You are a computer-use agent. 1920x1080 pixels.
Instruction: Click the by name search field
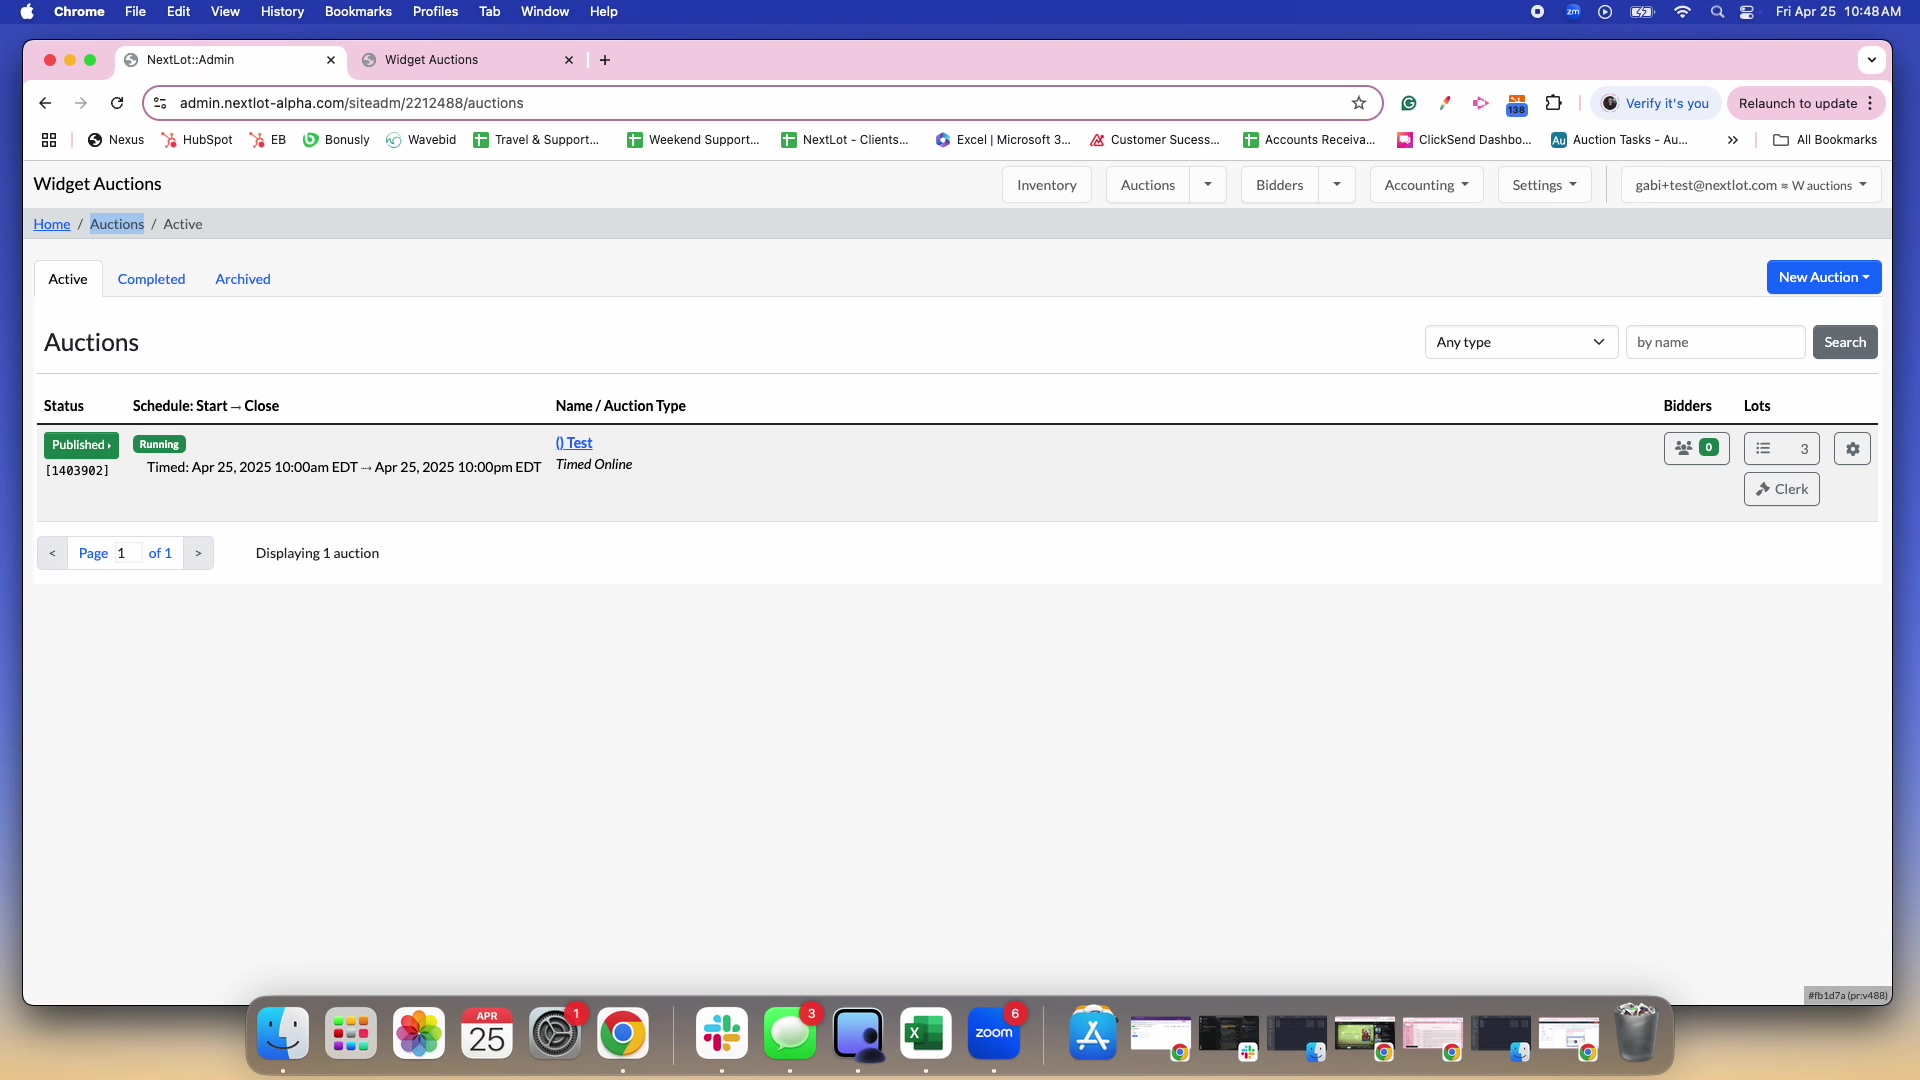[1714, 342]
